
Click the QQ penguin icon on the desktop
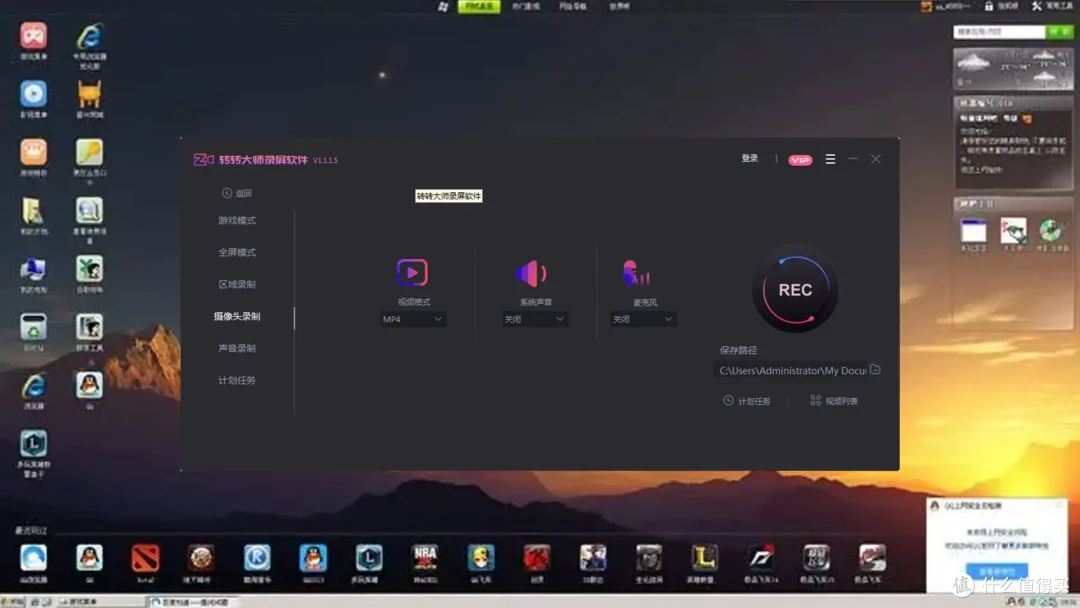click(x=90, y=386)
